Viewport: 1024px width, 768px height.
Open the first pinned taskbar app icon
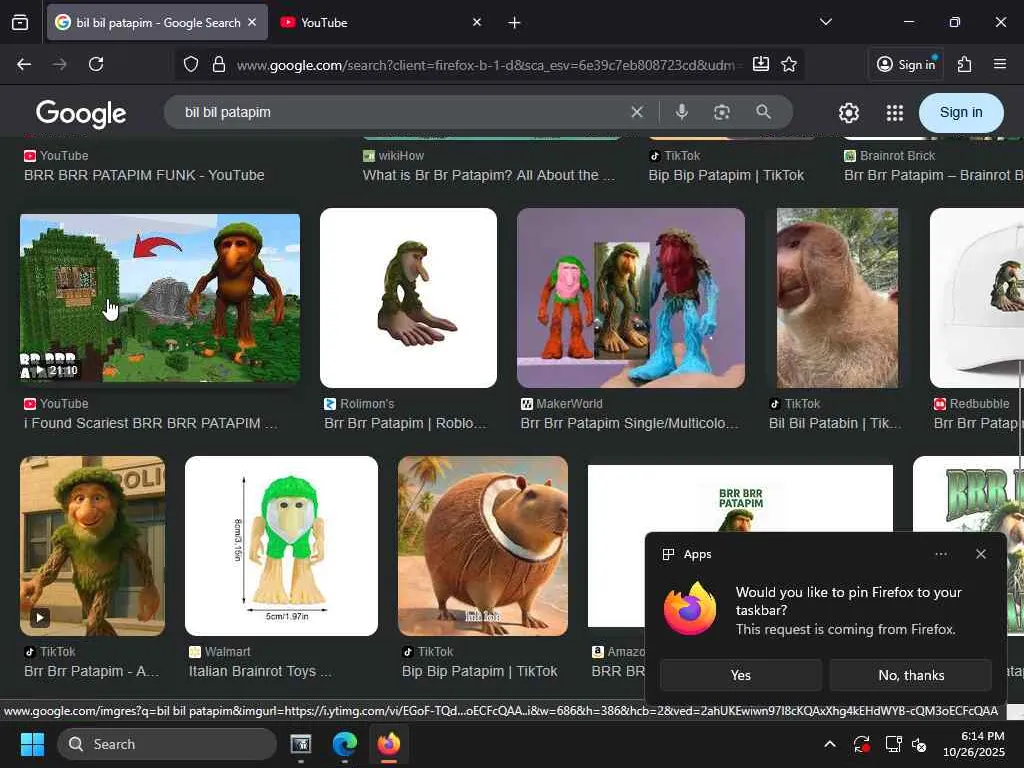coord(301,744)
